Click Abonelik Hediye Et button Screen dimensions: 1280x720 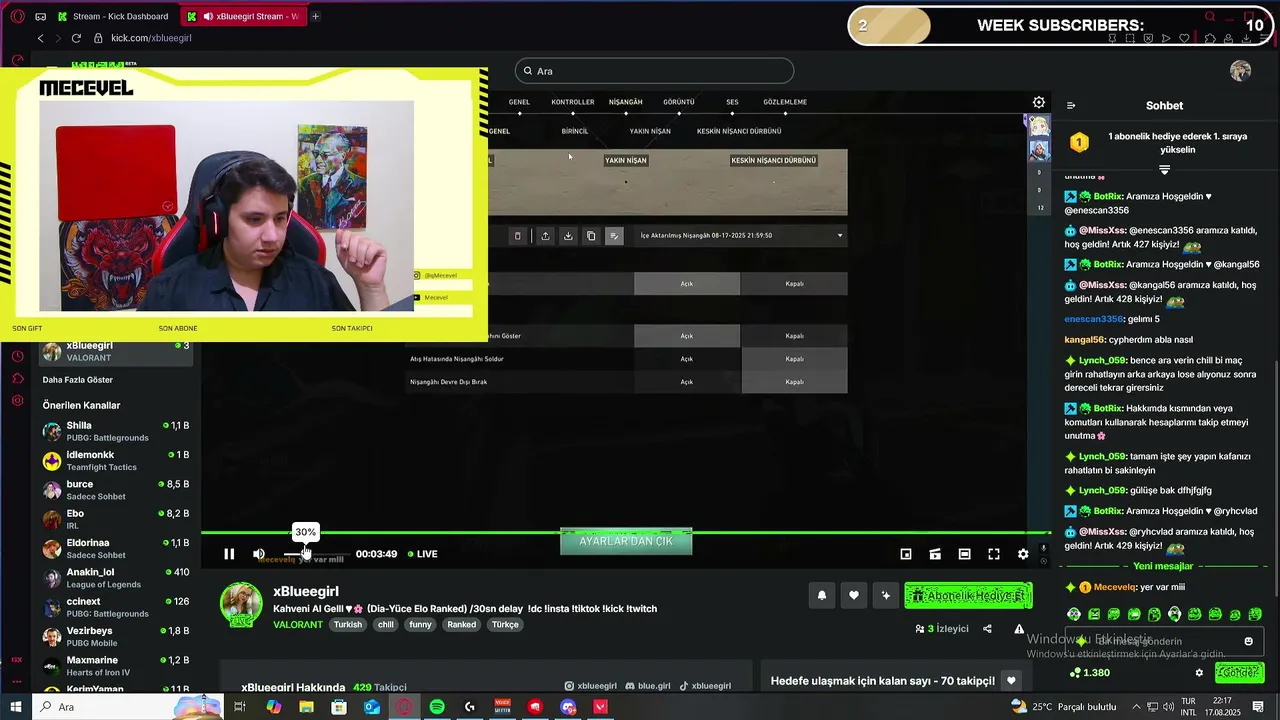[968, 595]
